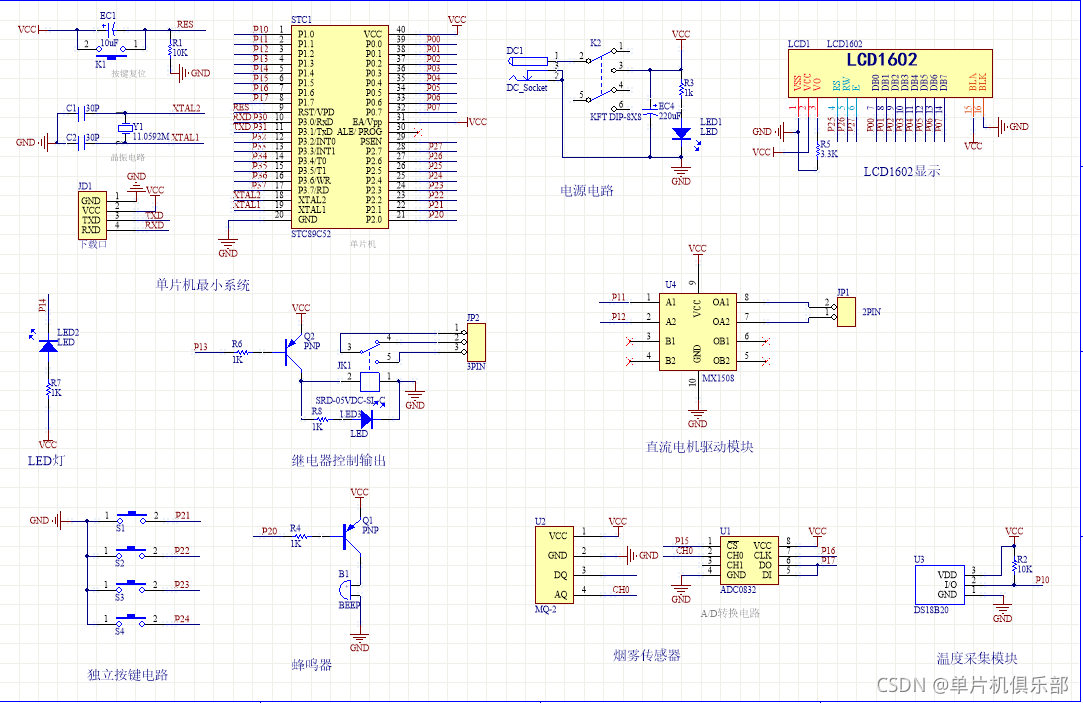Image resolution: width=1083 pixels, height=703 pixels.
Task: Click the Y1 crystal oscillator symbol
Action: click(125, 128)
